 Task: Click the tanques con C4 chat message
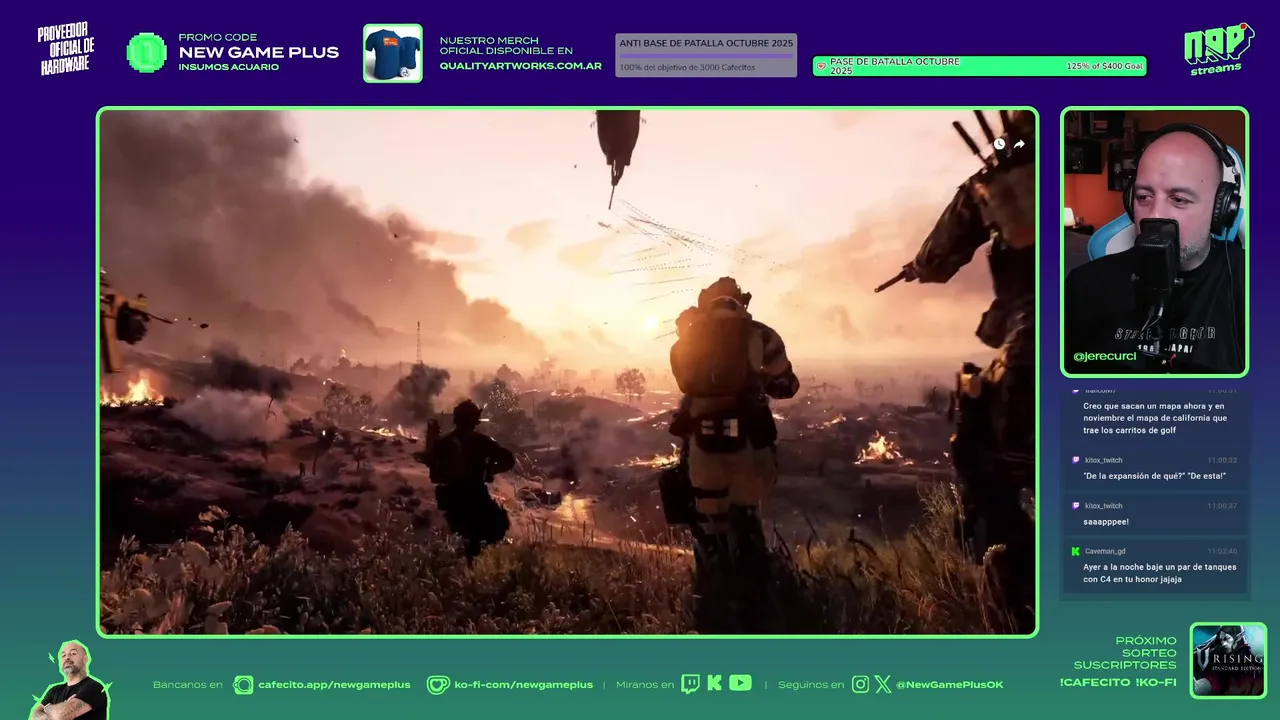click(1159, 573)
